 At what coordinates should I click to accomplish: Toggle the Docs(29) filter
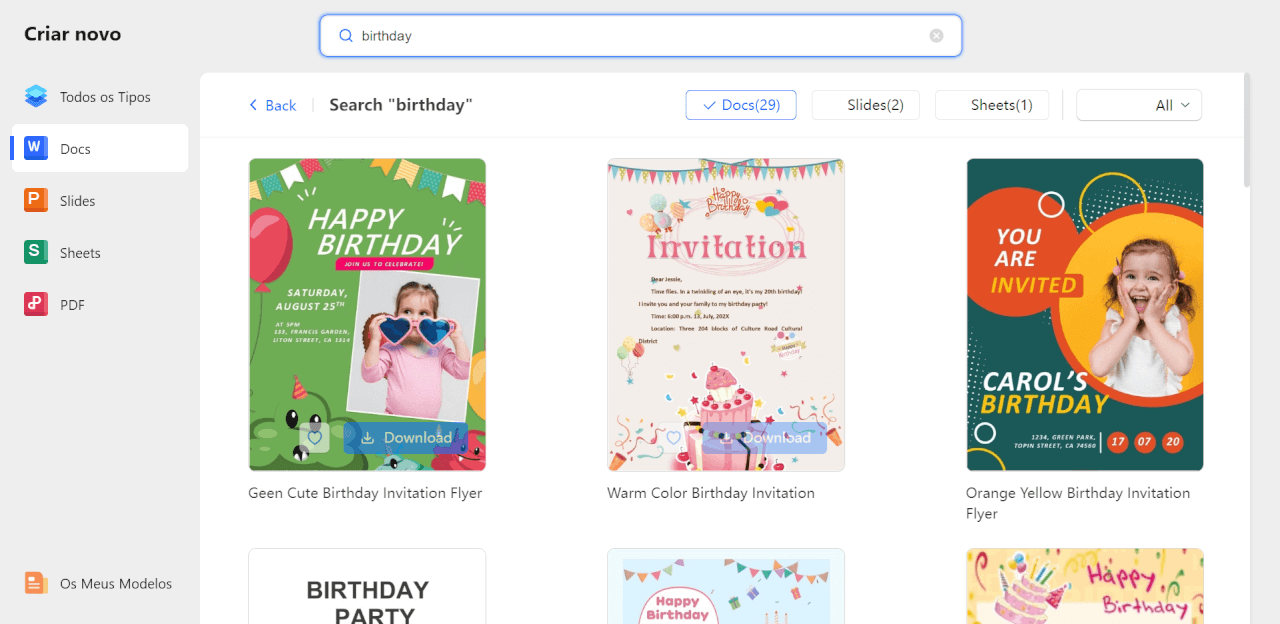[x=741, y=105]
